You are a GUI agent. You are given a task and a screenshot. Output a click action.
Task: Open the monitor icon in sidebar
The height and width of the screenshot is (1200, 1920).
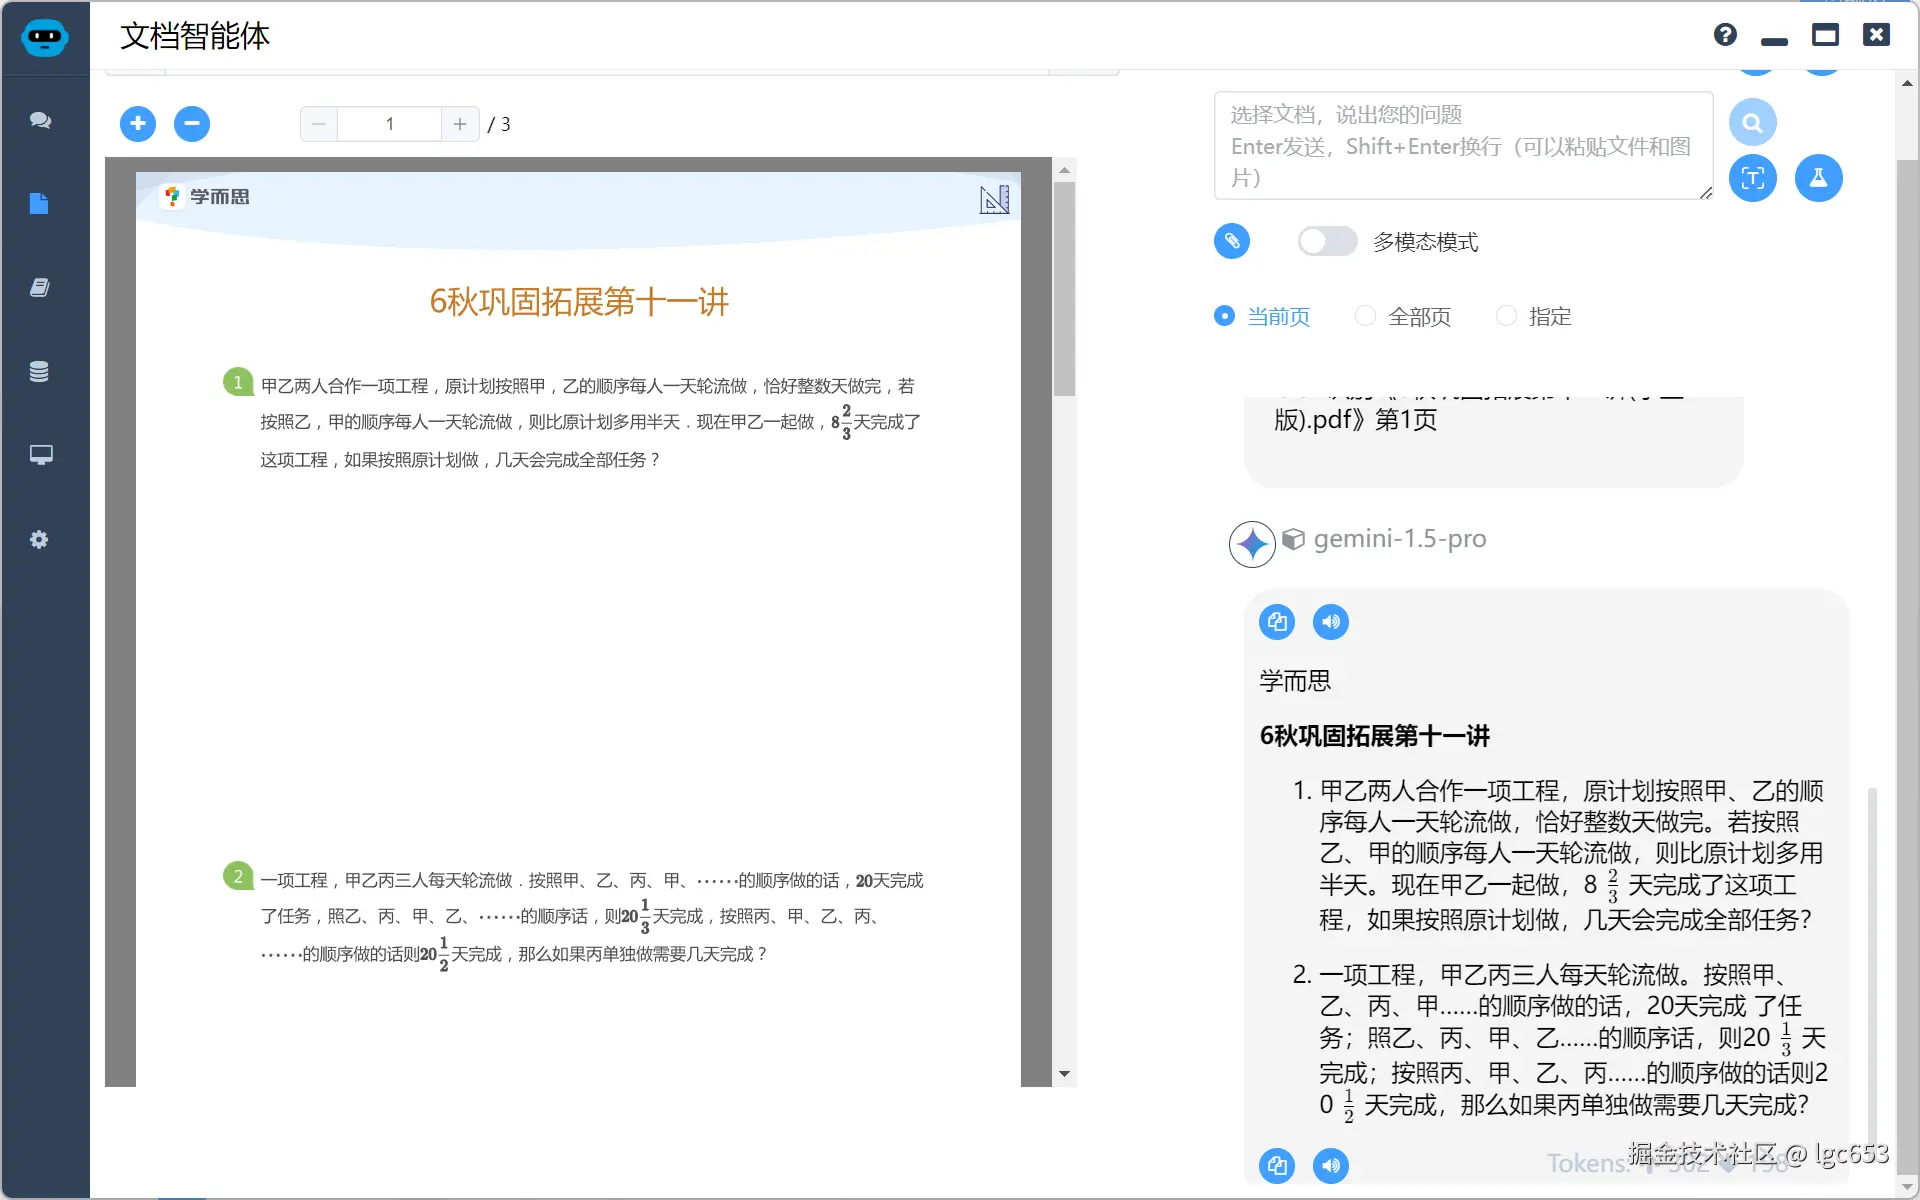pyautogui.click(x=40, y=455)
